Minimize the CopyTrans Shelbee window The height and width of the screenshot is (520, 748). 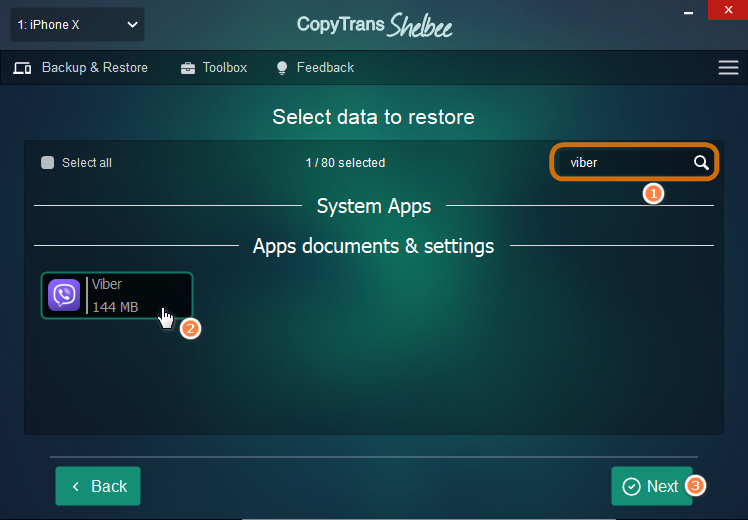[688, 11]
